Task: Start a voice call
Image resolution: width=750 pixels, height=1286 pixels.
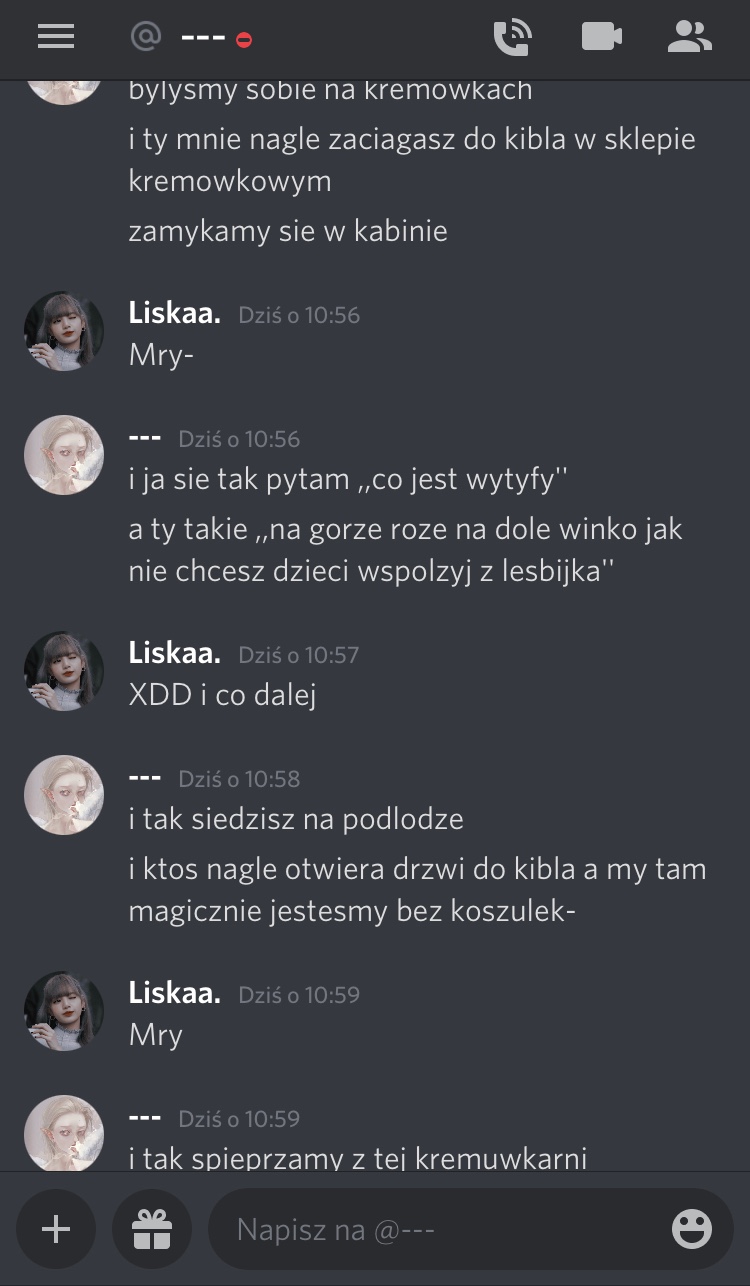Action: point(512,37)
